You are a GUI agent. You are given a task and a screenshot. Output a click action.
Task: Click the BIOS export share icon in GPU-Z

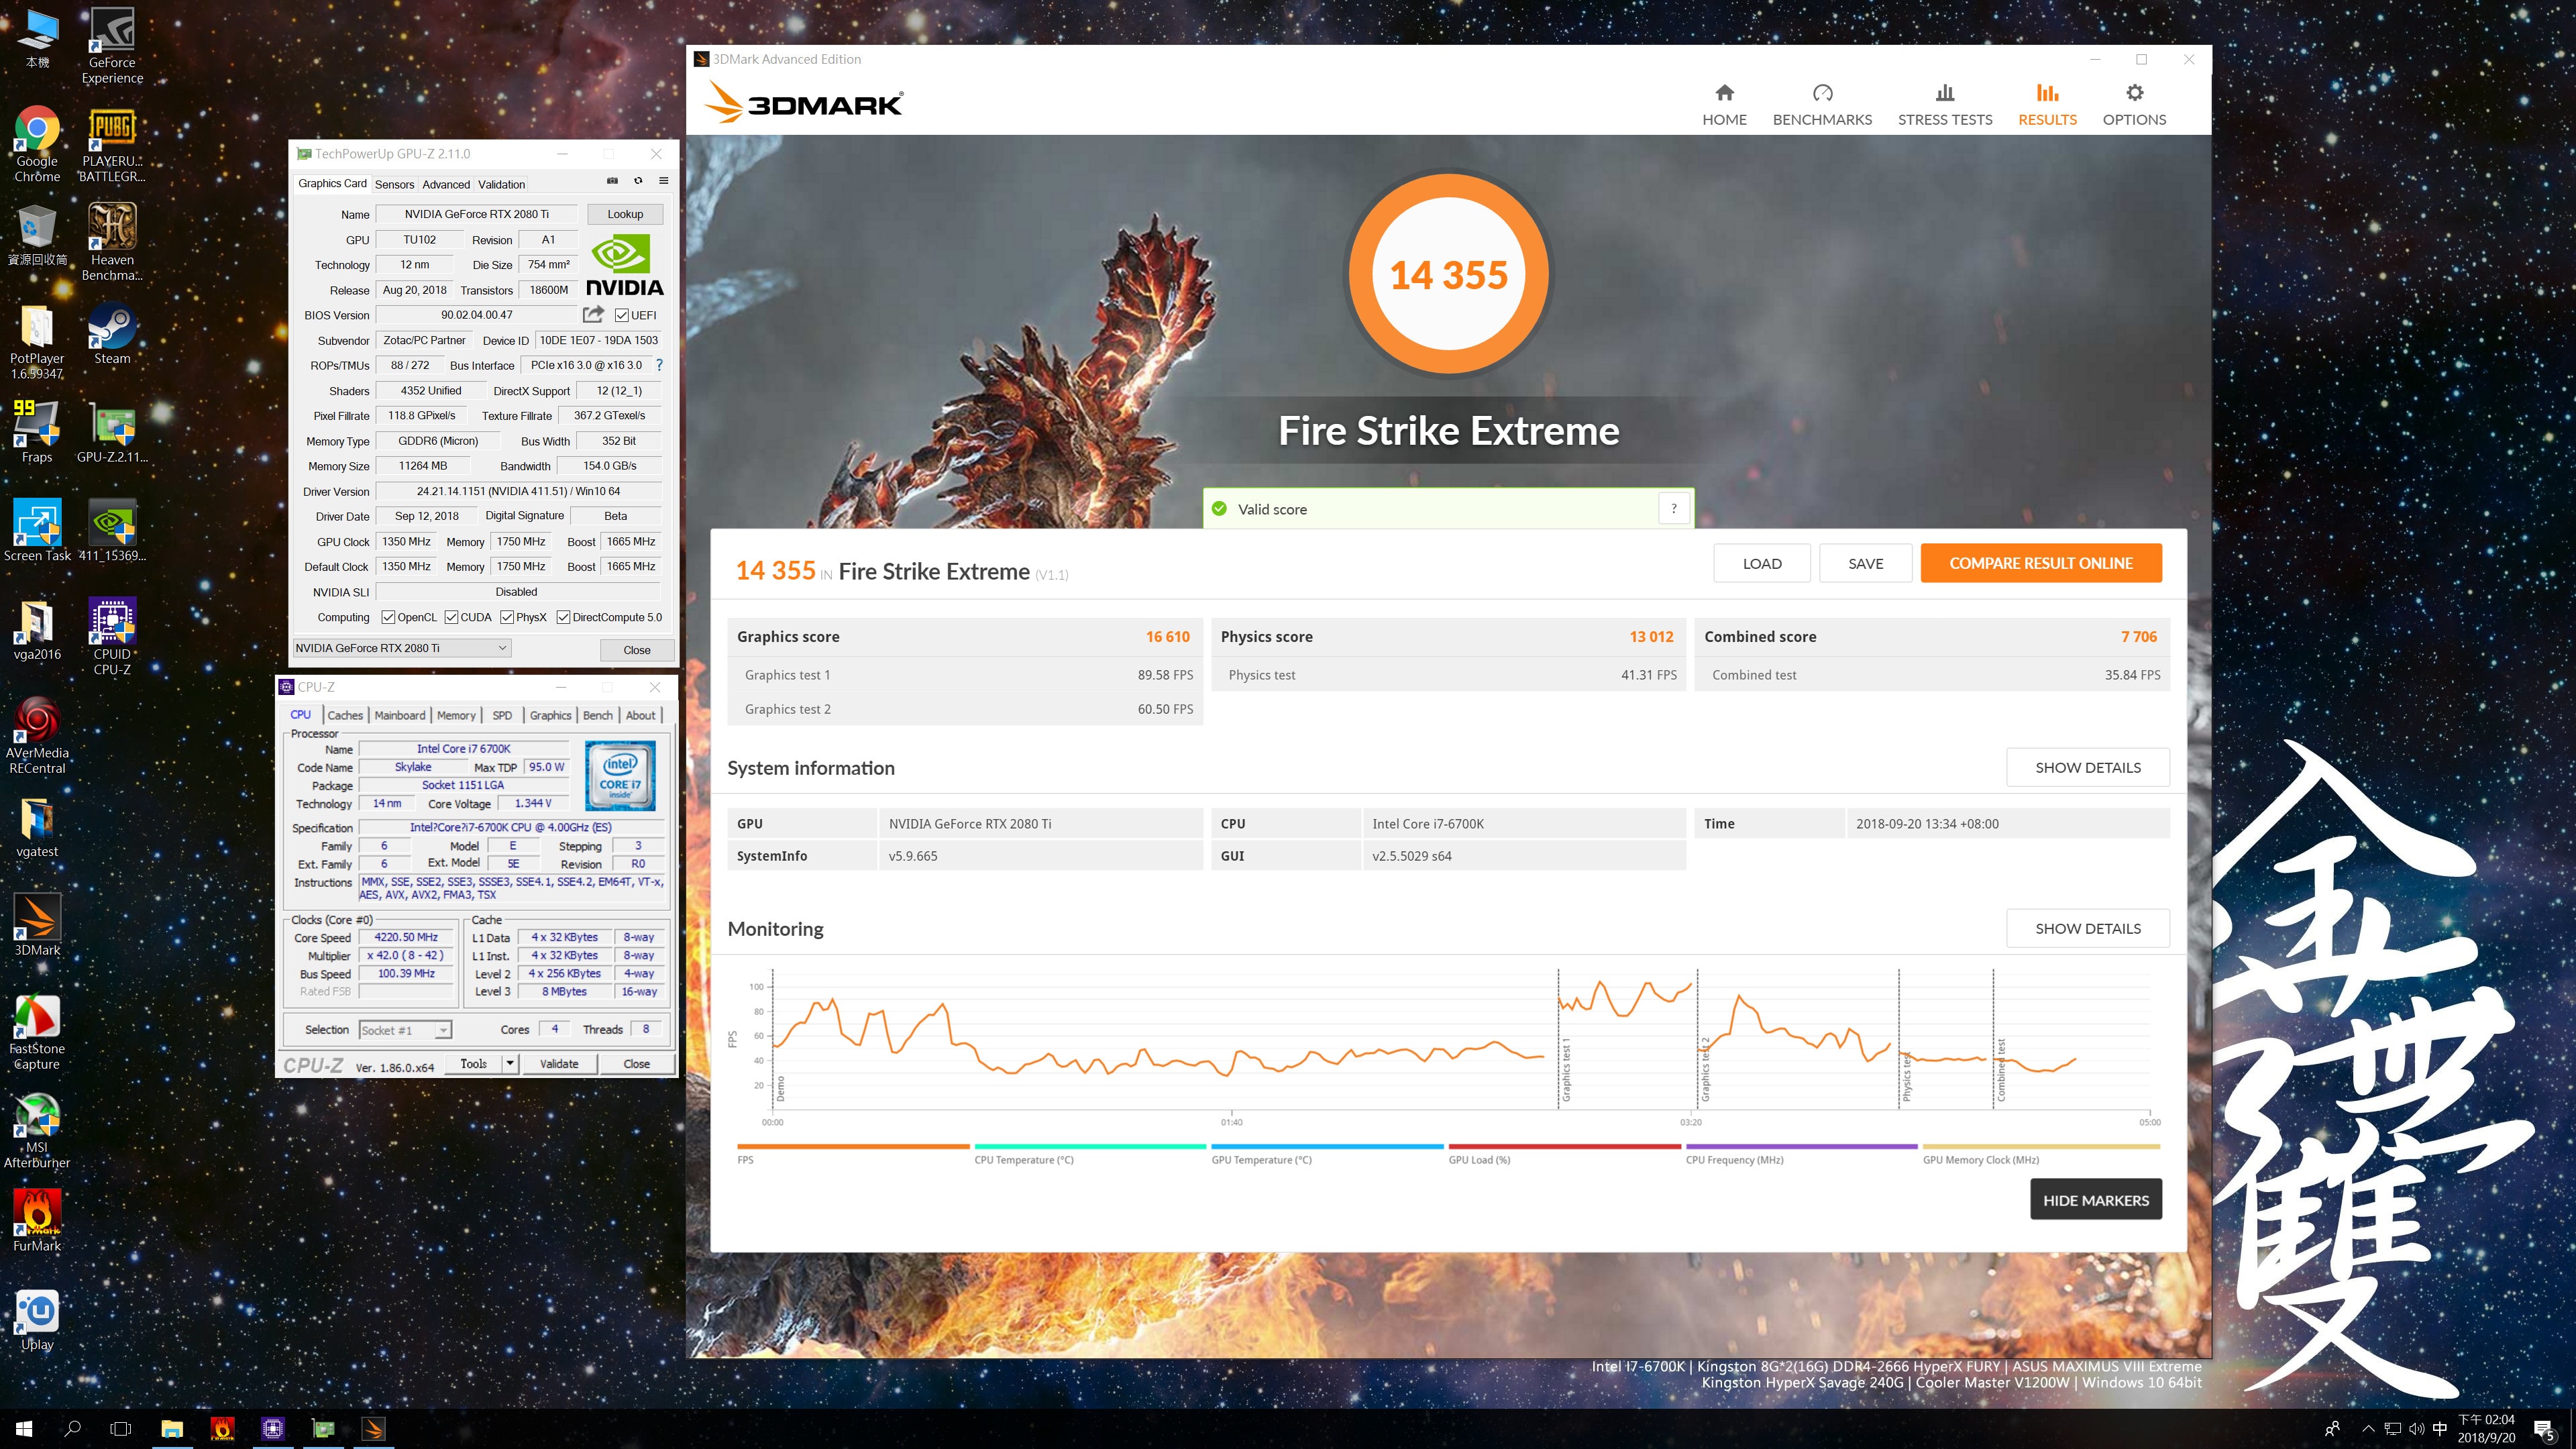(593, 314)
